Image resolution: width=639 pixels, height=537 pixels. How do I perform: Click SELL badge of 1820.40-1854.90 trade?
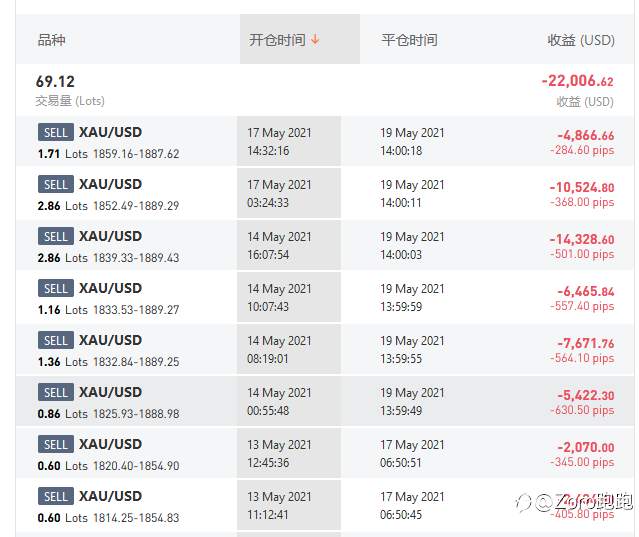pyautogui.click(x=56, y=444)
